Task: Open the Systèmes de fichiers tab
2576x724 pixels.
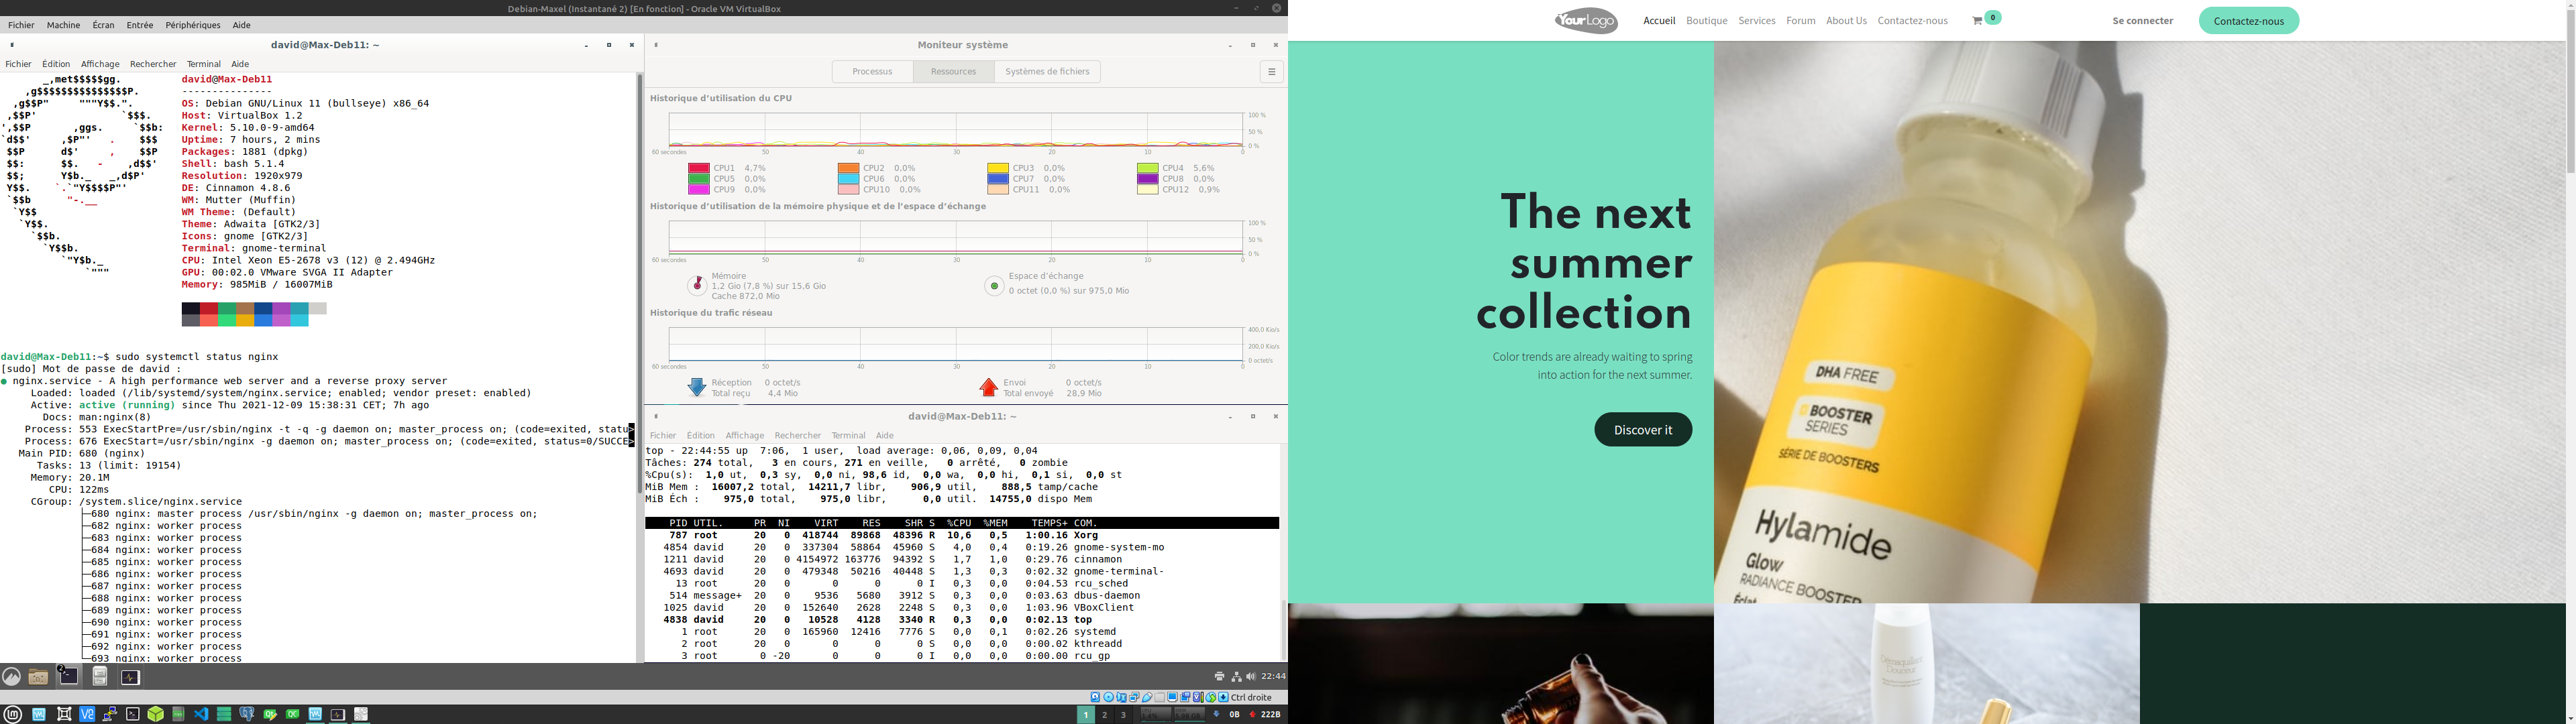Action: pyautogui.click(x=1047, y=72)
